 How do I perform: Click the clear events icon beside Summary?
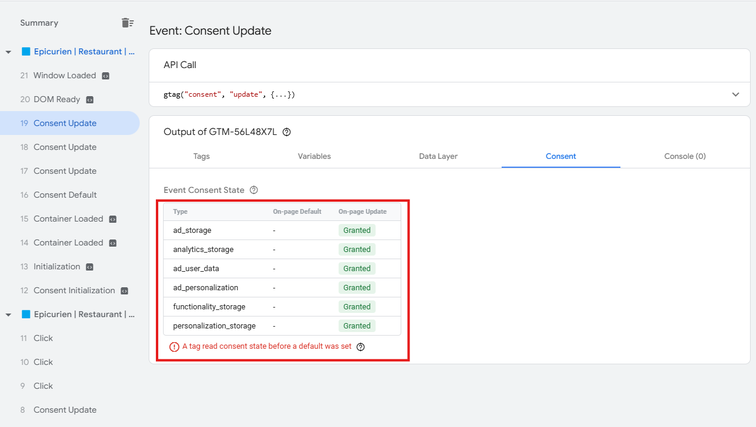(x=127, y=23)
